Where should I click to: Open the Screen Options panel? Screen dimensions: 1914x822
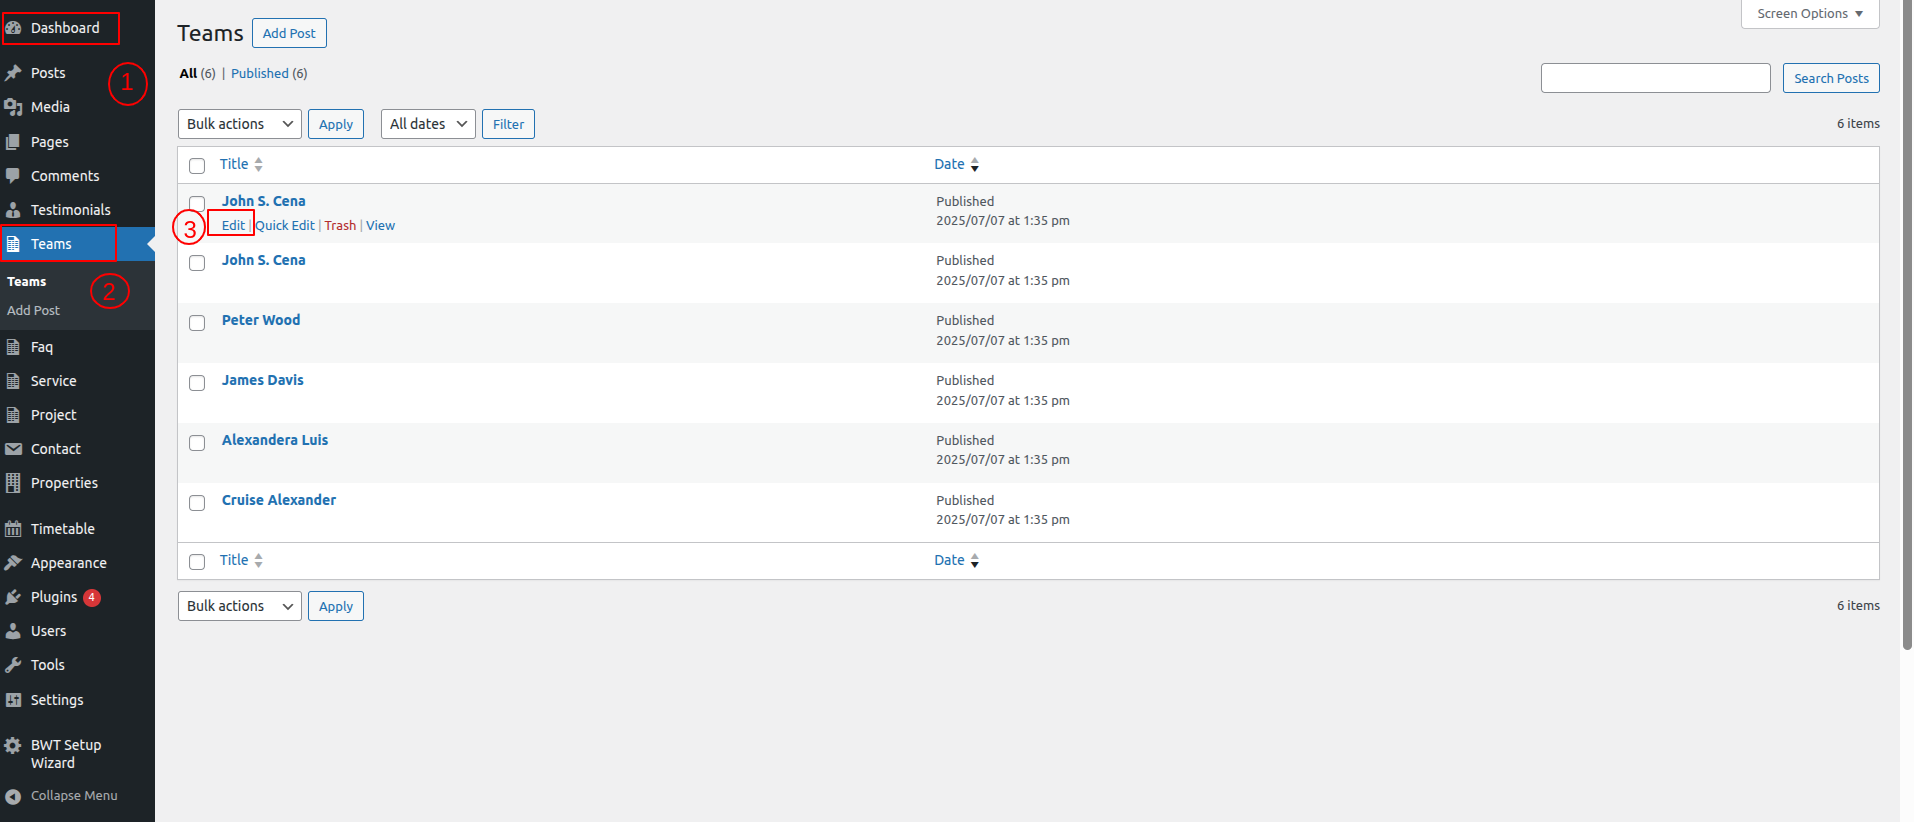pos(1809,14)
